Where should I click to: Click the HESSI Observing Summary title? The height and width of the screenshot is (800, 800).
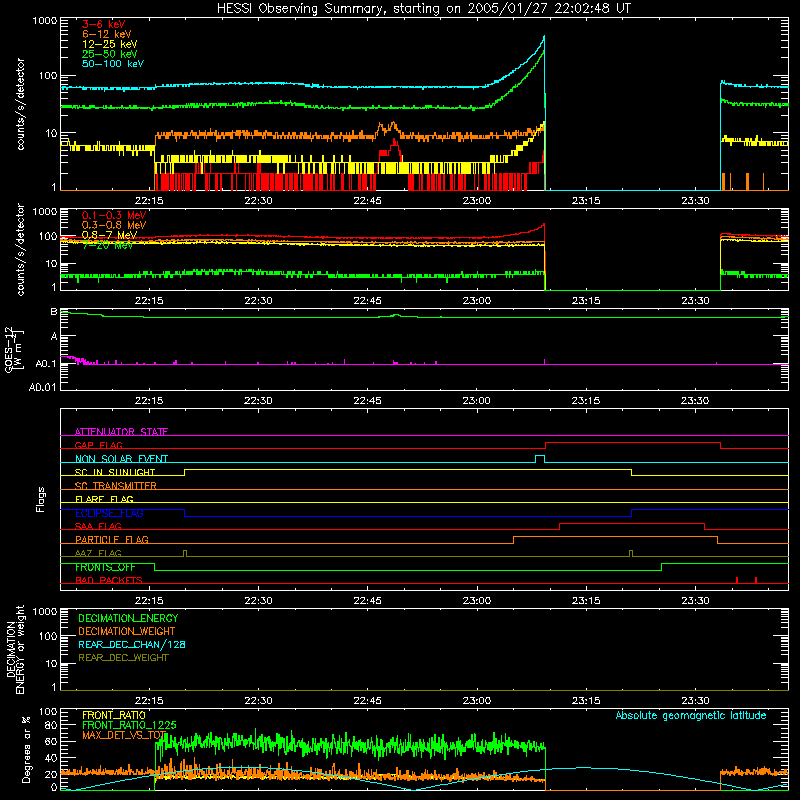click(x=423, y=8)
